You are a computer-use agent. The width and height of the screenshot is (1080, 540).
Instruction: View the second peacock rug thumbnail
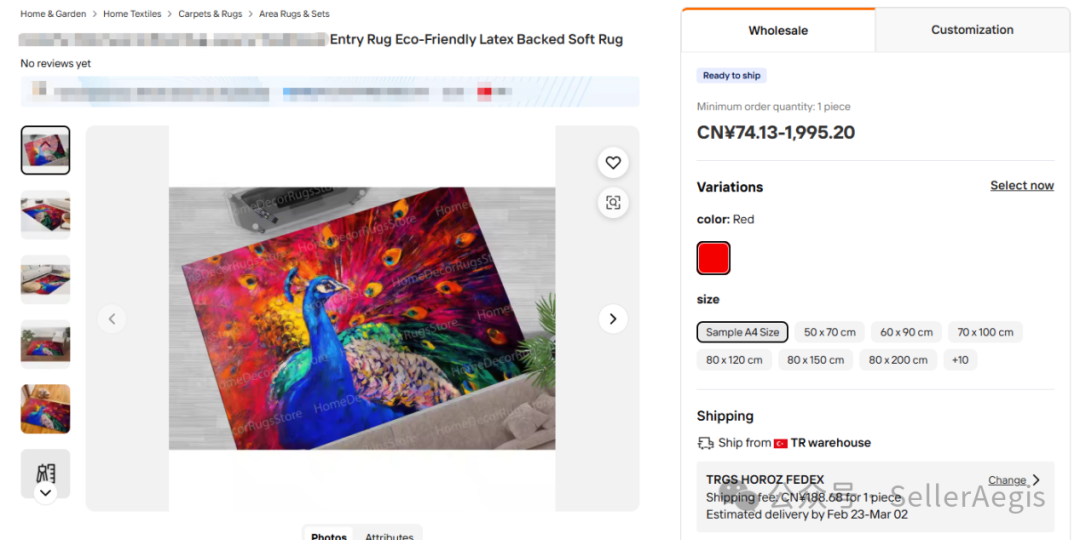(45, 215)
